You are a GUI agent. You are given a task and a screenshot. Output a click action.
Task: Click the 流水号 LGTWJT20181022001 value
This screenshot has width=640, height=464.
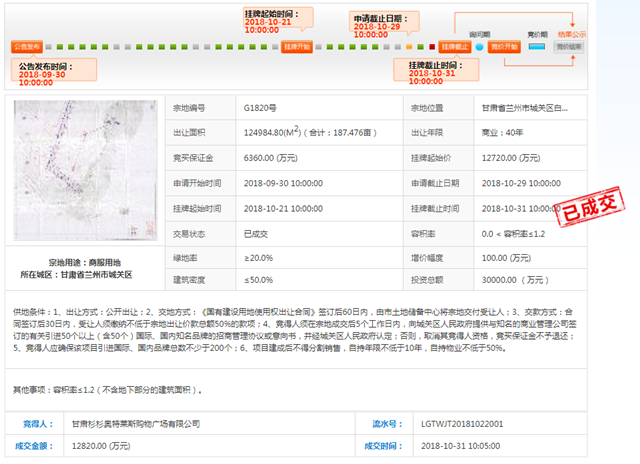coord(462,424)
